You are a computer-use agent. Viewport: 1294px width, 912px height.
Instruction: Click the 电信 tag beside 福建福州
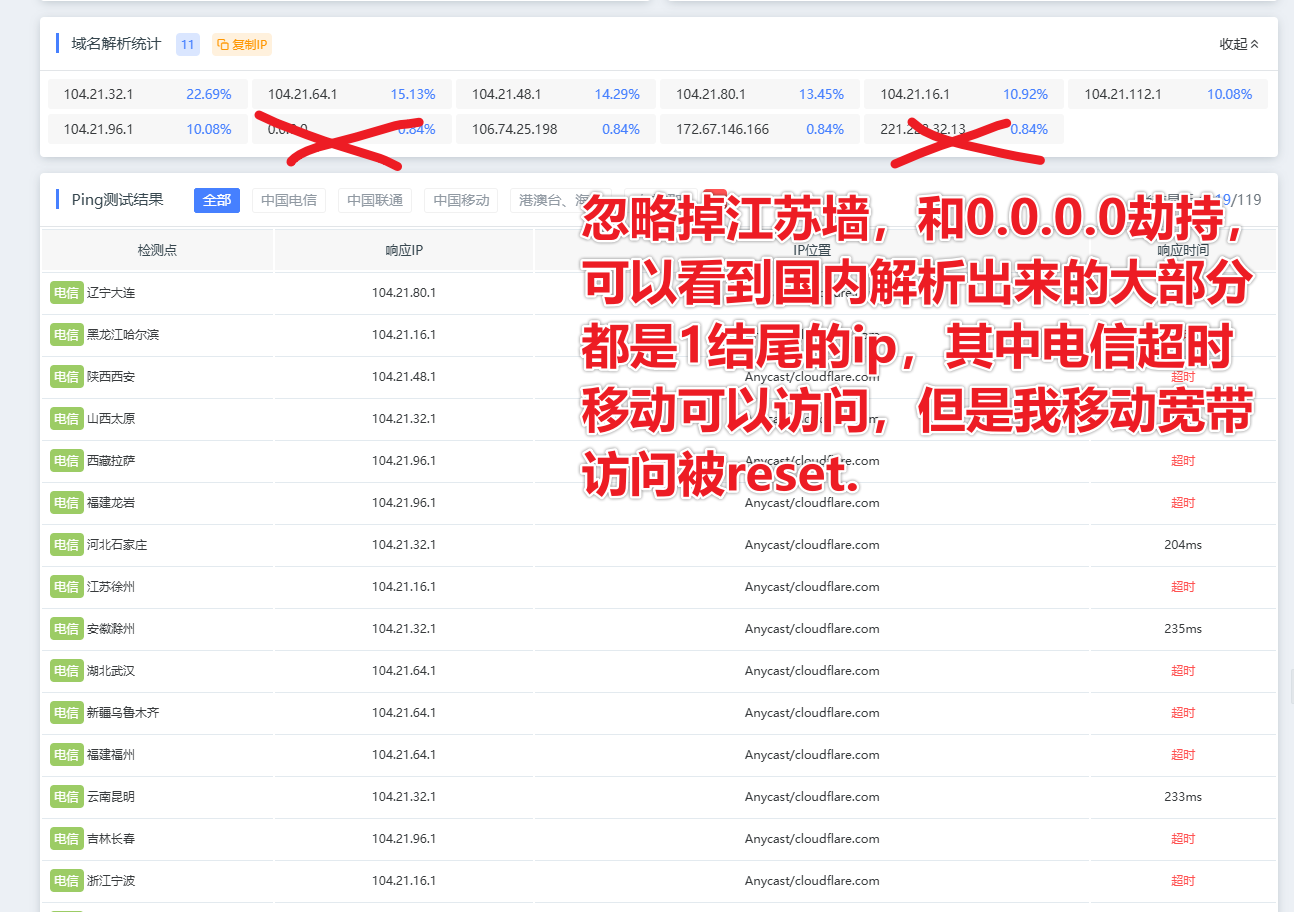[66, 755]
